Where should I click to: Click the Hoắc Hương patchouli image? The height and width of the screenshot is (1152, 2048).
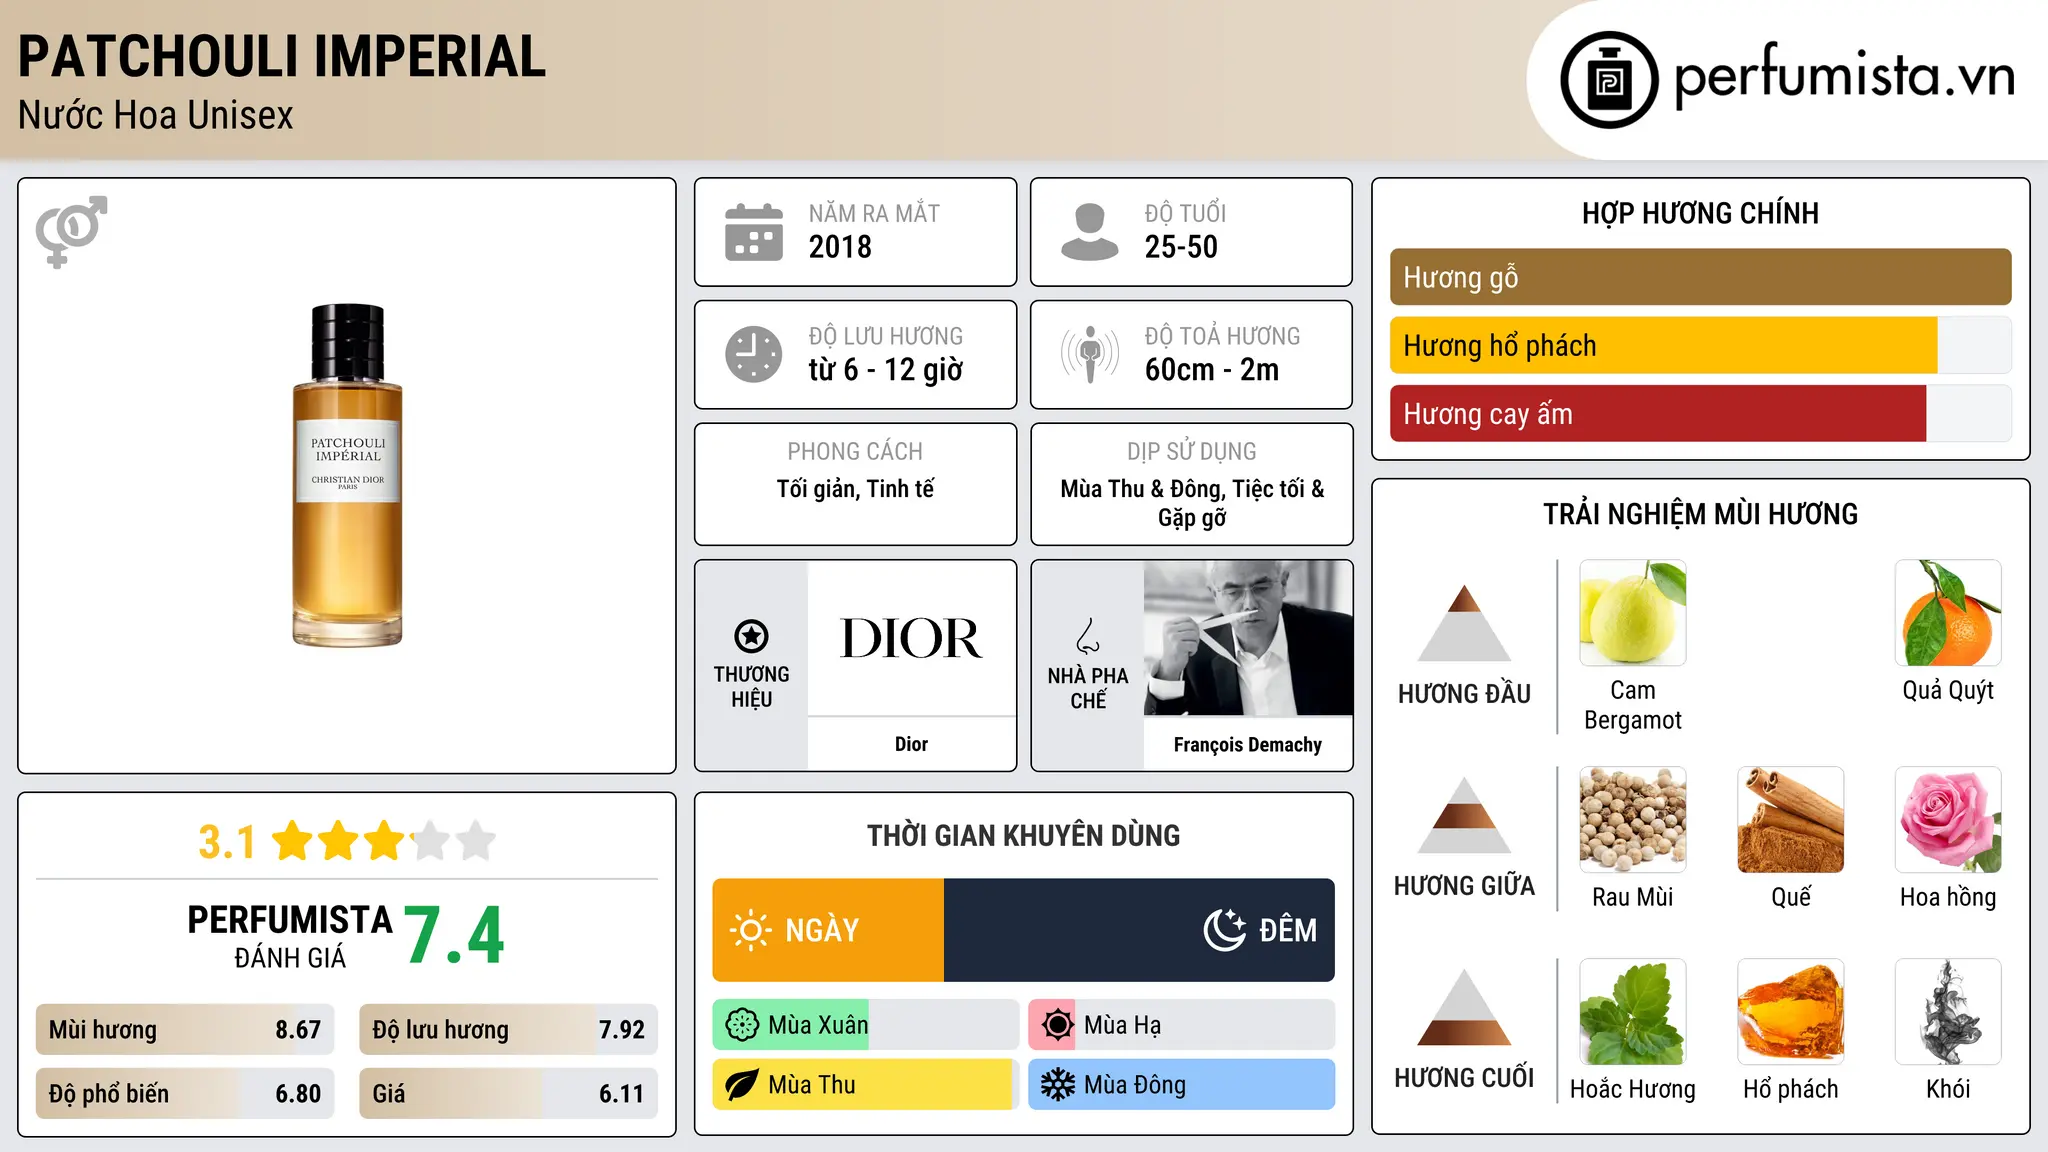(1633, 1012)
